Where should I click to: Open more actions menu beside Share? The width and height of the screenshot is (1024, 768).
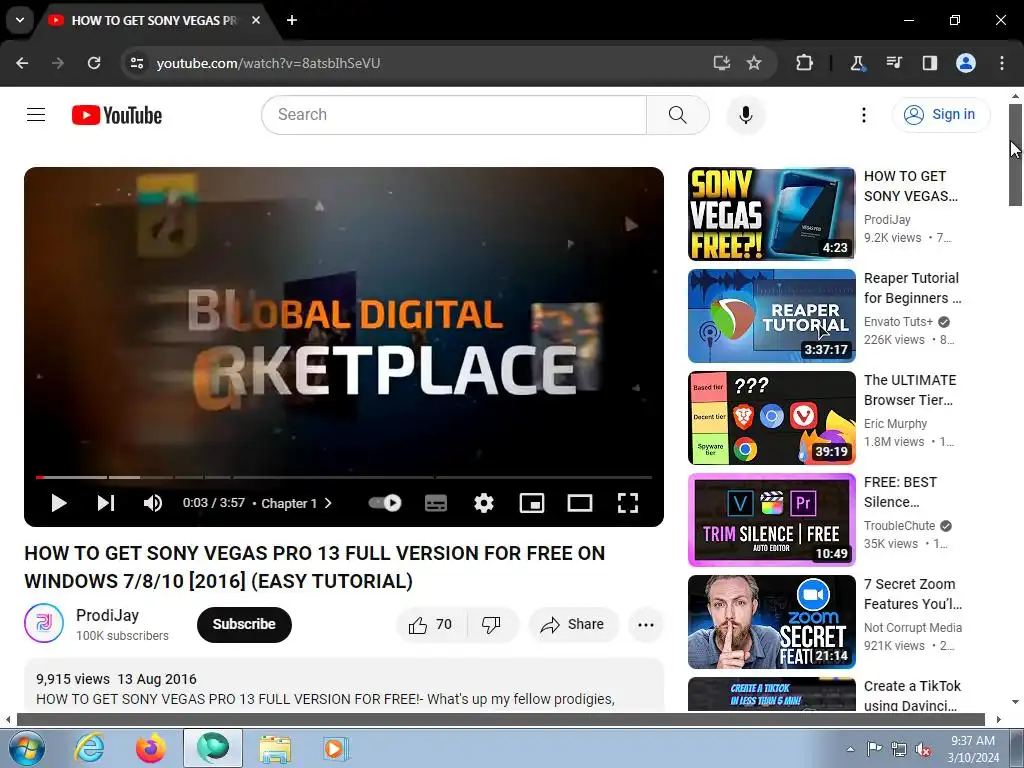(x=646, y=624)
